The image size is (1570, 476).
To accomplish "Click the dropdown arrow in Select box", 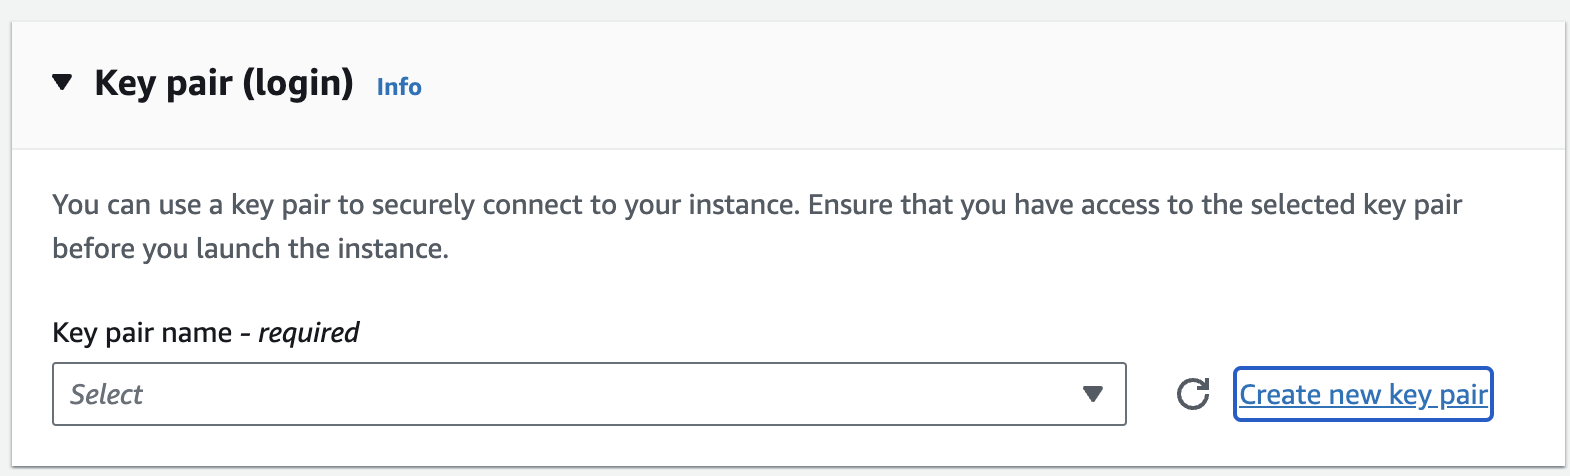I will click(1093, 394).
